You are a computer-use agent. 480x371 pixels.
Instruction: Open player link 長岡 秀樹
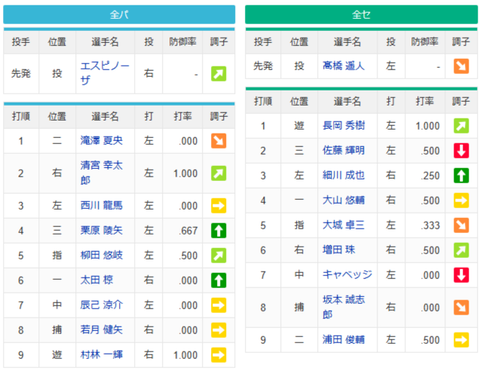pyautogui.click(x=343, y=126)
